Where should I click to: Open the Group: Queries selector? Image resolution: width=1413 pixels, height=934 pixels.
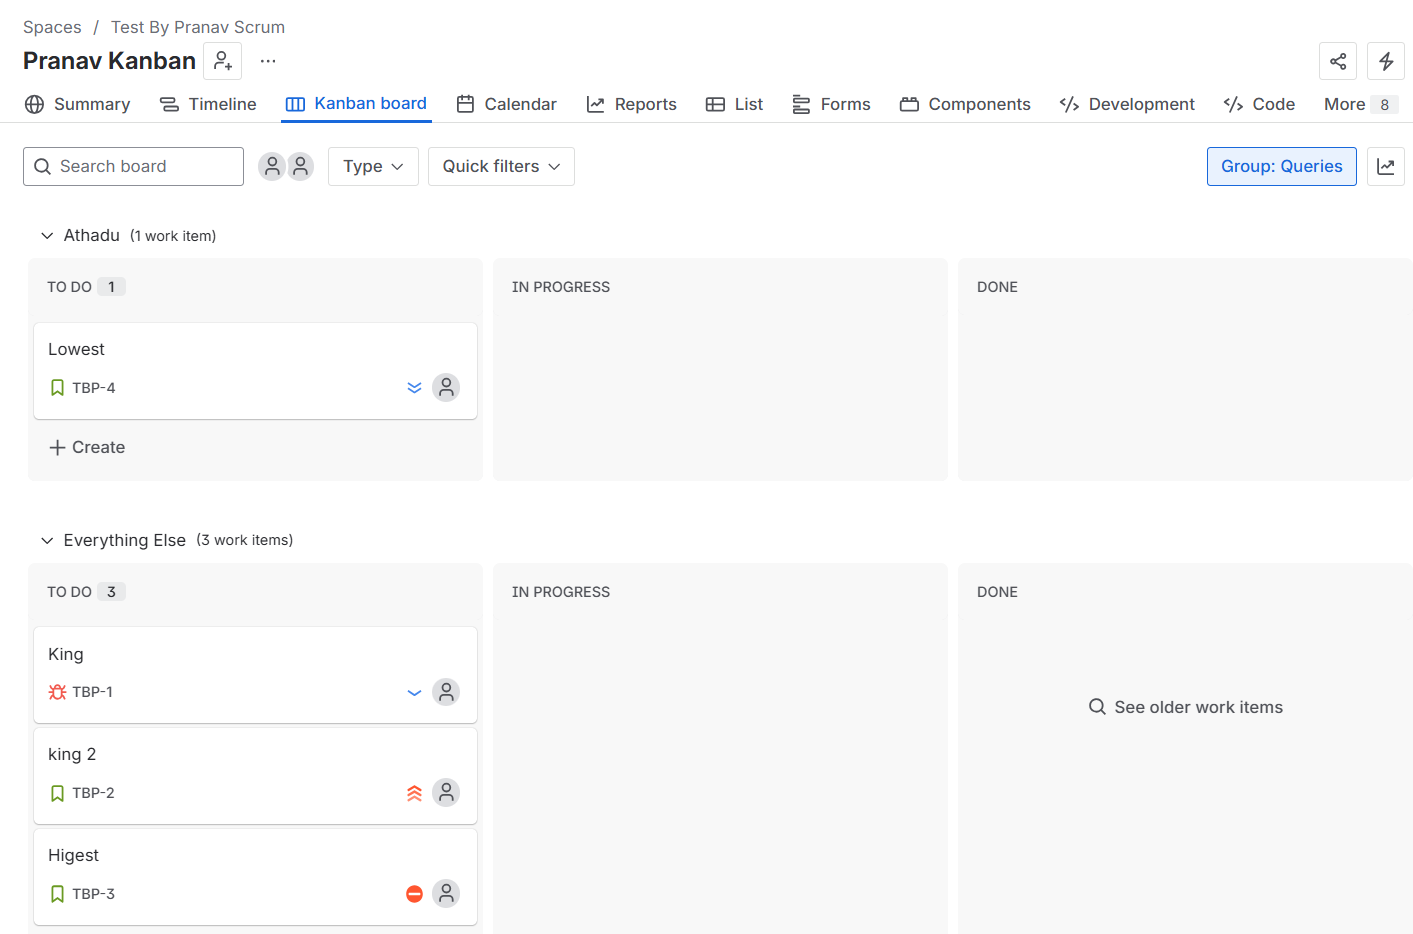click(1282, 167)
